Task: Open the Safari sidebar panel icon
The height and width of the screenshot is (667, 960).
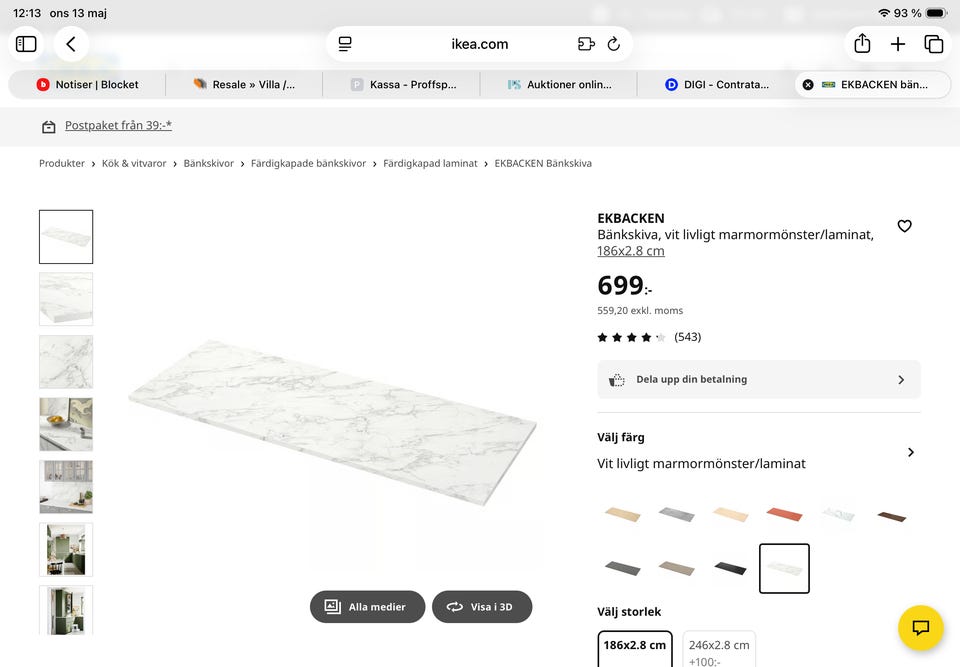Action: [26, 44]
